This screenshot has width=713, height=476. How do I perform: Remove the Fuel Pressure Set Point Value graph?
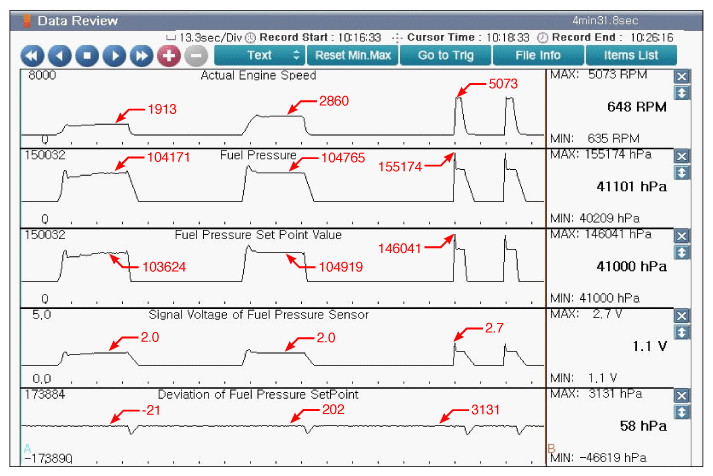pyautogui.click(x=682, y=236)
